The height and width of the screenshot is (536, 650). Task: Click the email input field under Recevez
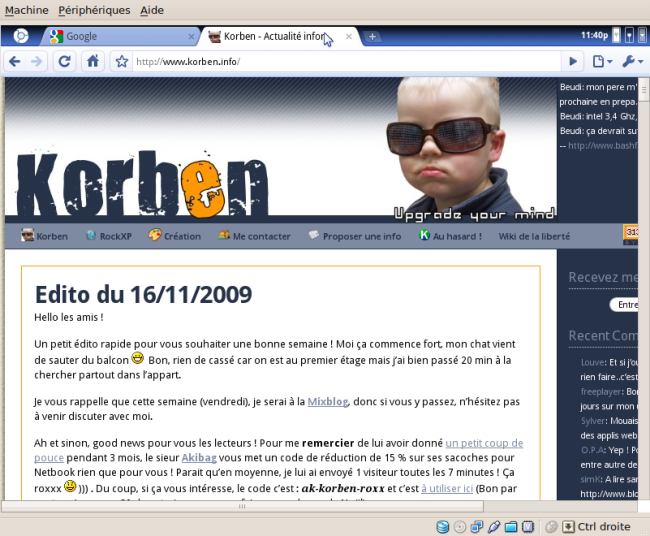pos(624,305)
